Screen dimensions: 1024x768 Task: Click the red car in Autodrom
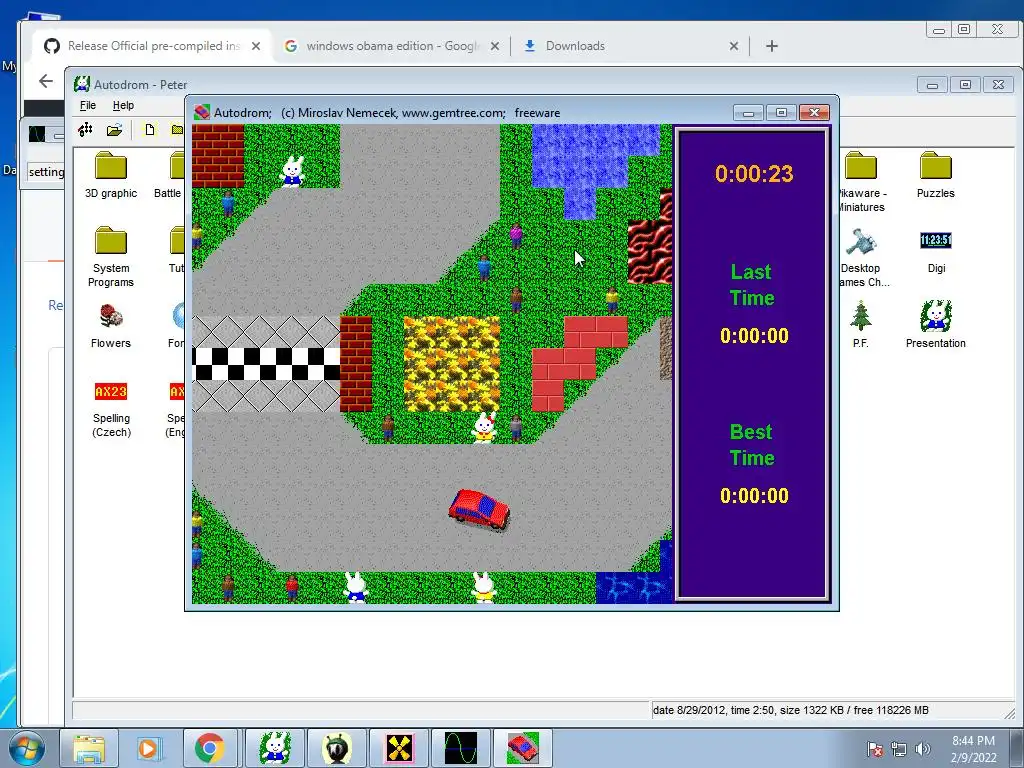(x=479, y=509)
